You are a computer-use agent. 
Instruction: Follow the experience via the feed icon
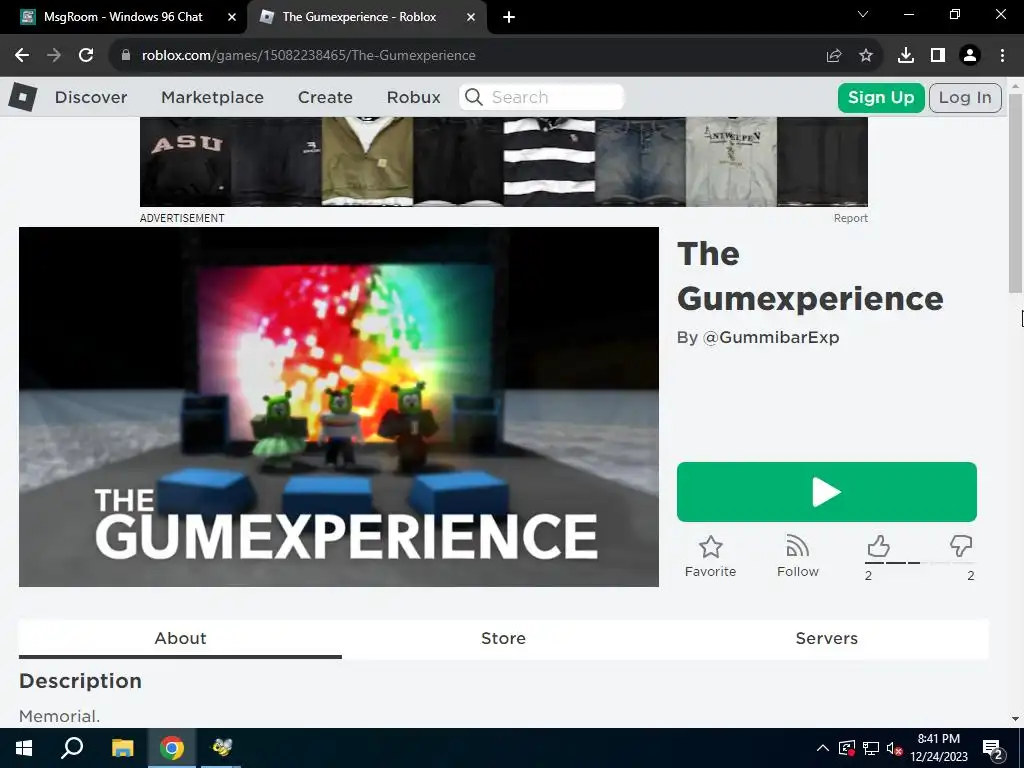[x=797, y=557]
